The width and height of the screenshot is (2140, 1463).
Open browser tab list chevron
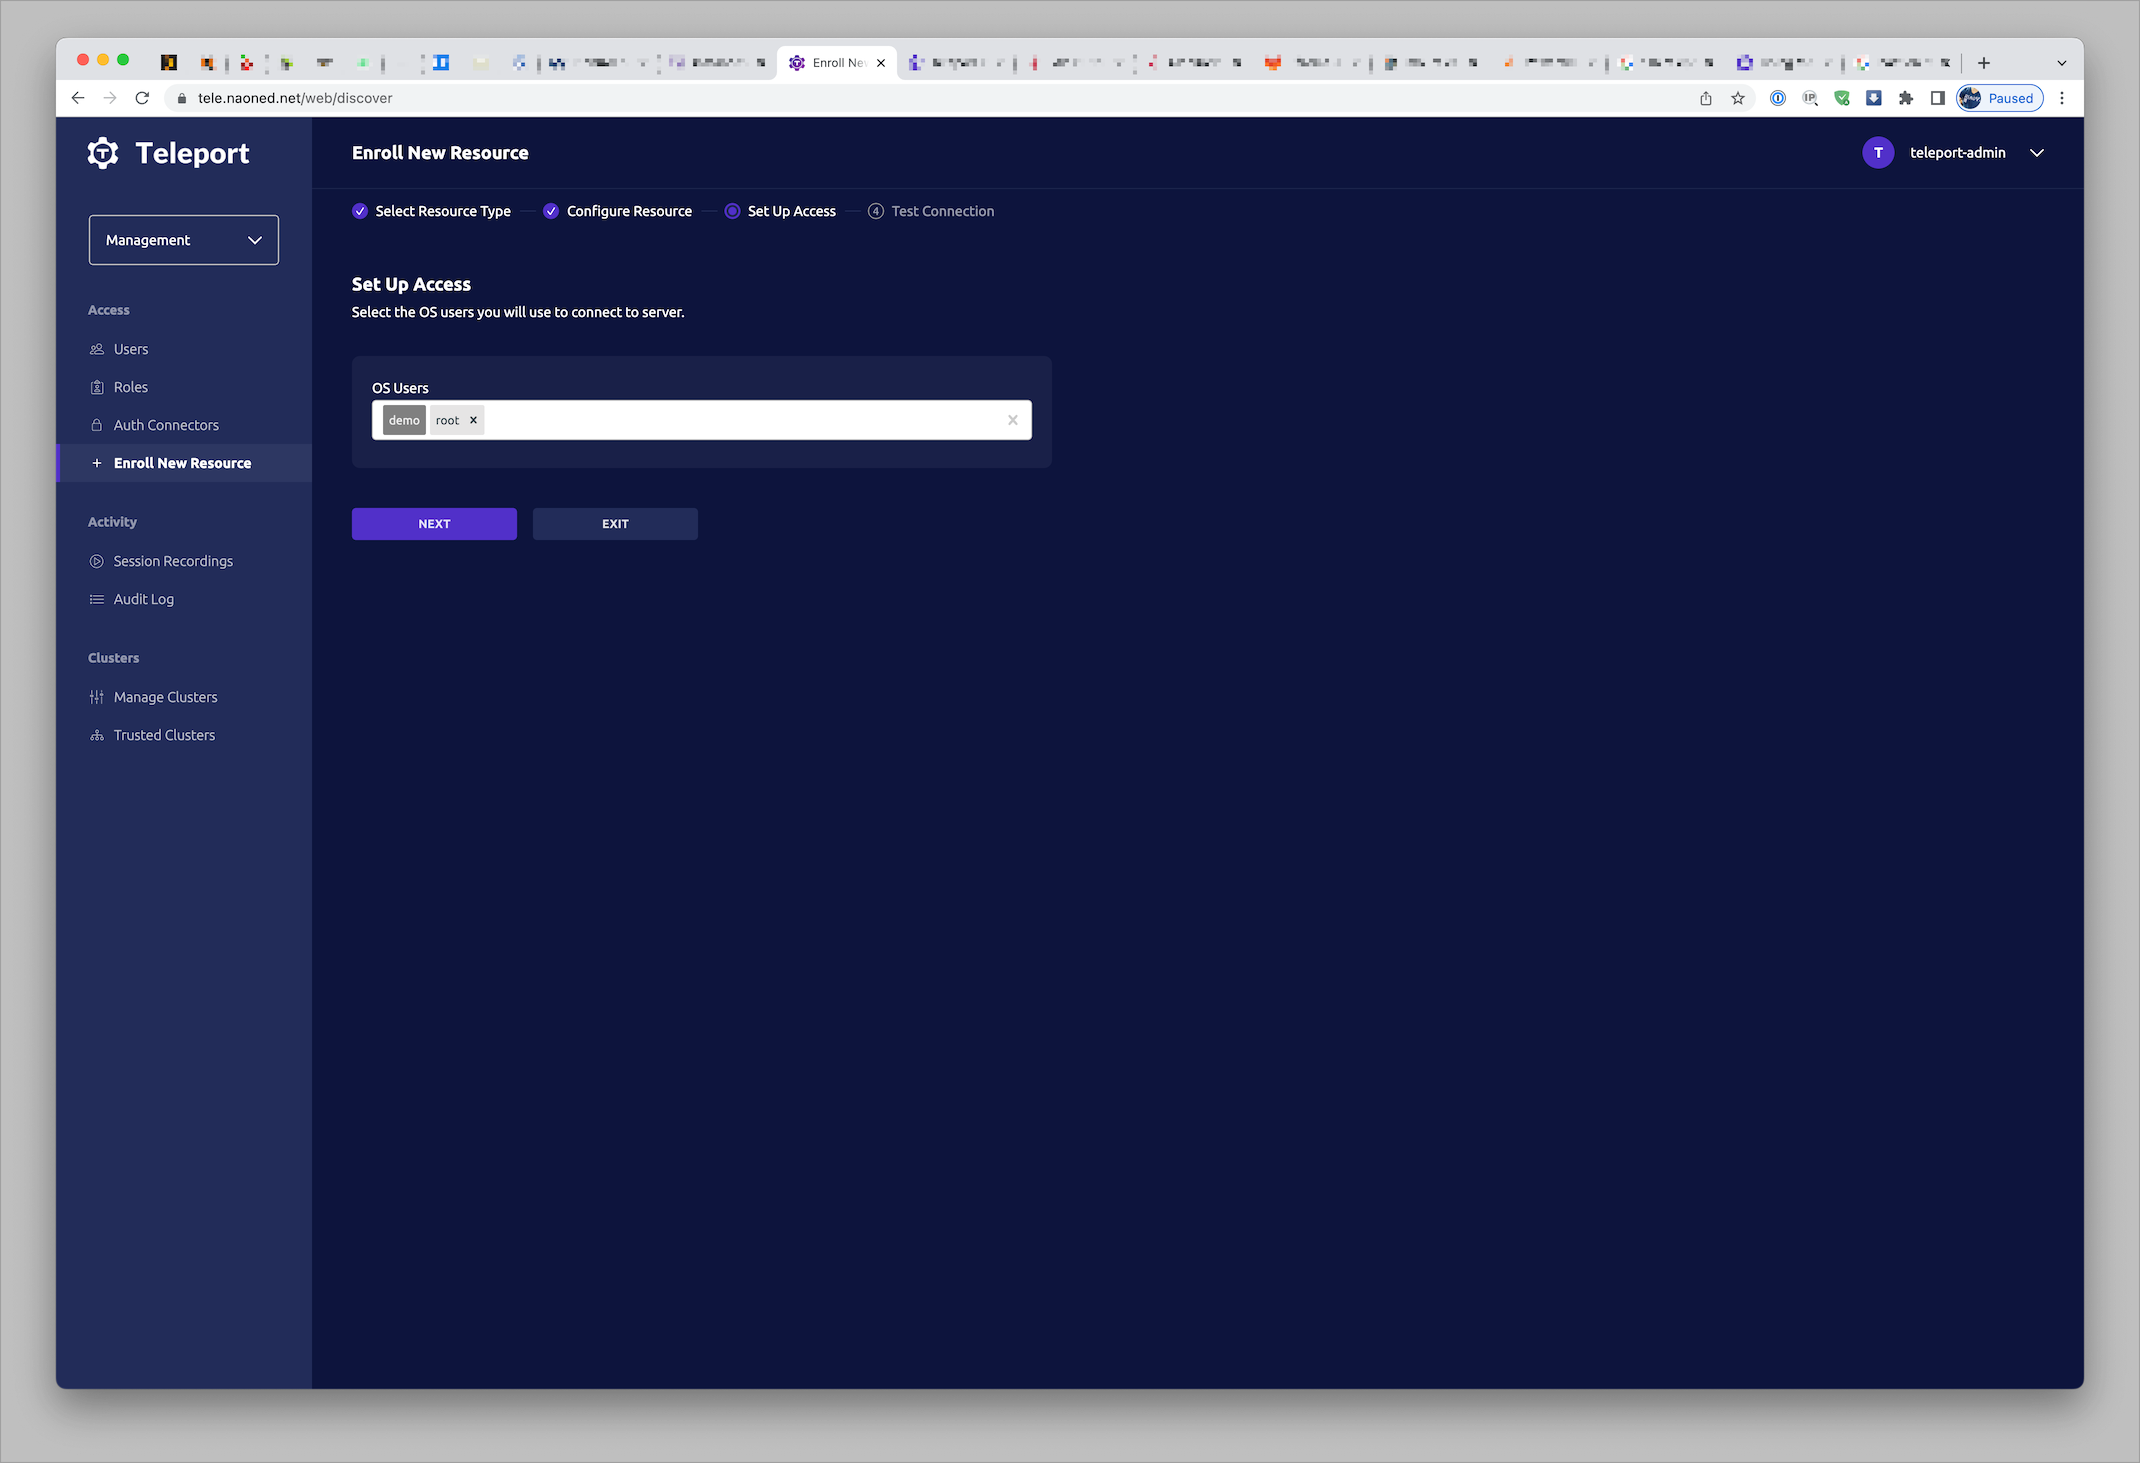click(x=2061, y=63)
